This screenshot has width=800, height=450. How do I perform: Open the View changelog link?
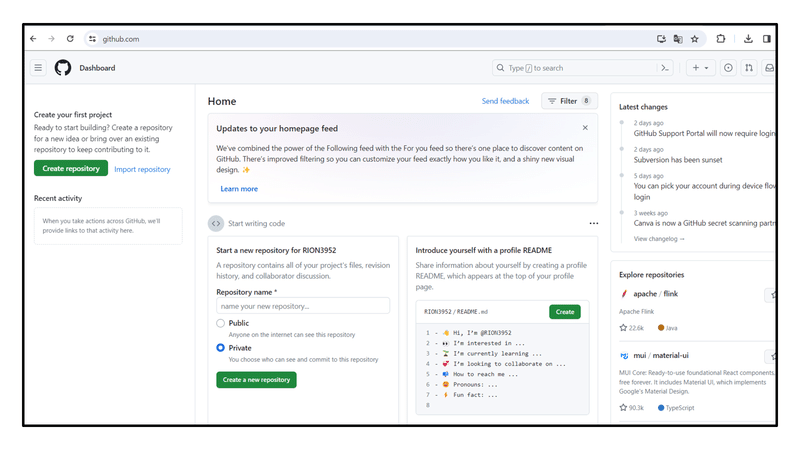(x=659, y=239)
